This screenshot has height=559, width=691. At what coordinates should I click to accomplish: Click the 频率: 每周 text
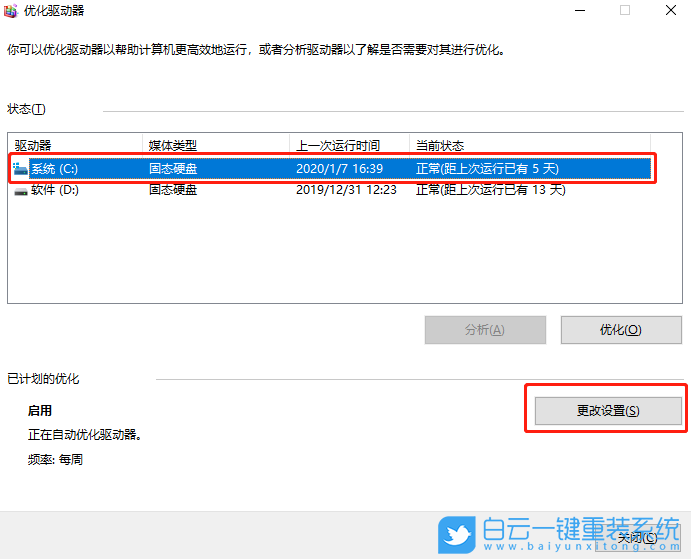click(56, 460)
